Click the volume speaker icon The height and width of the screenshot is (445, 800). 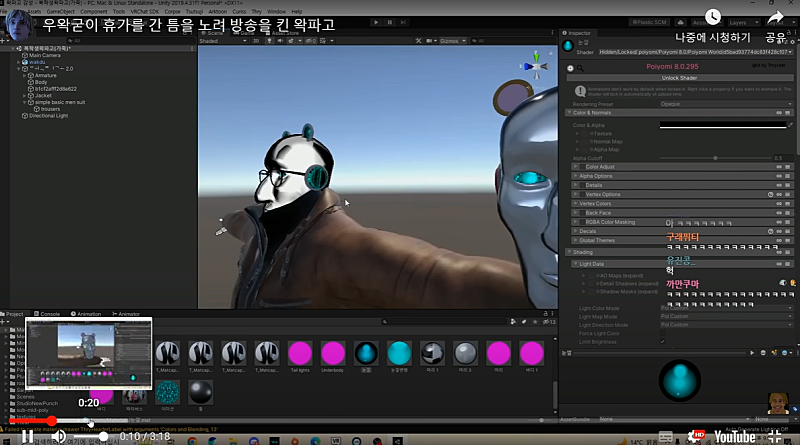[x=60, y=436]
